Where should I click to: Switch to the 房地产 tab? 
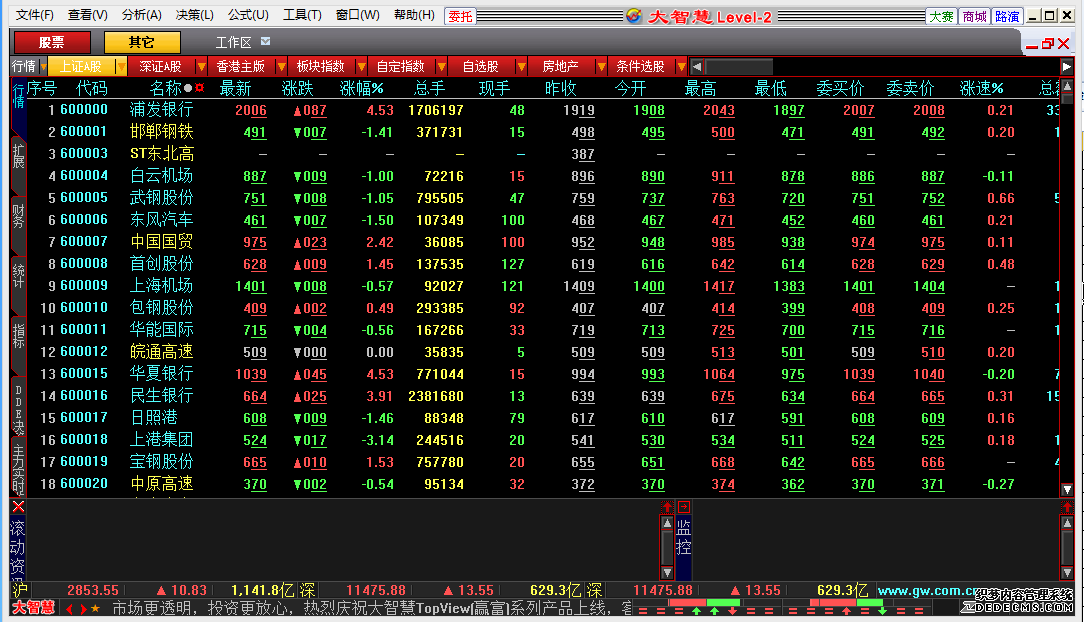(561, 66)
